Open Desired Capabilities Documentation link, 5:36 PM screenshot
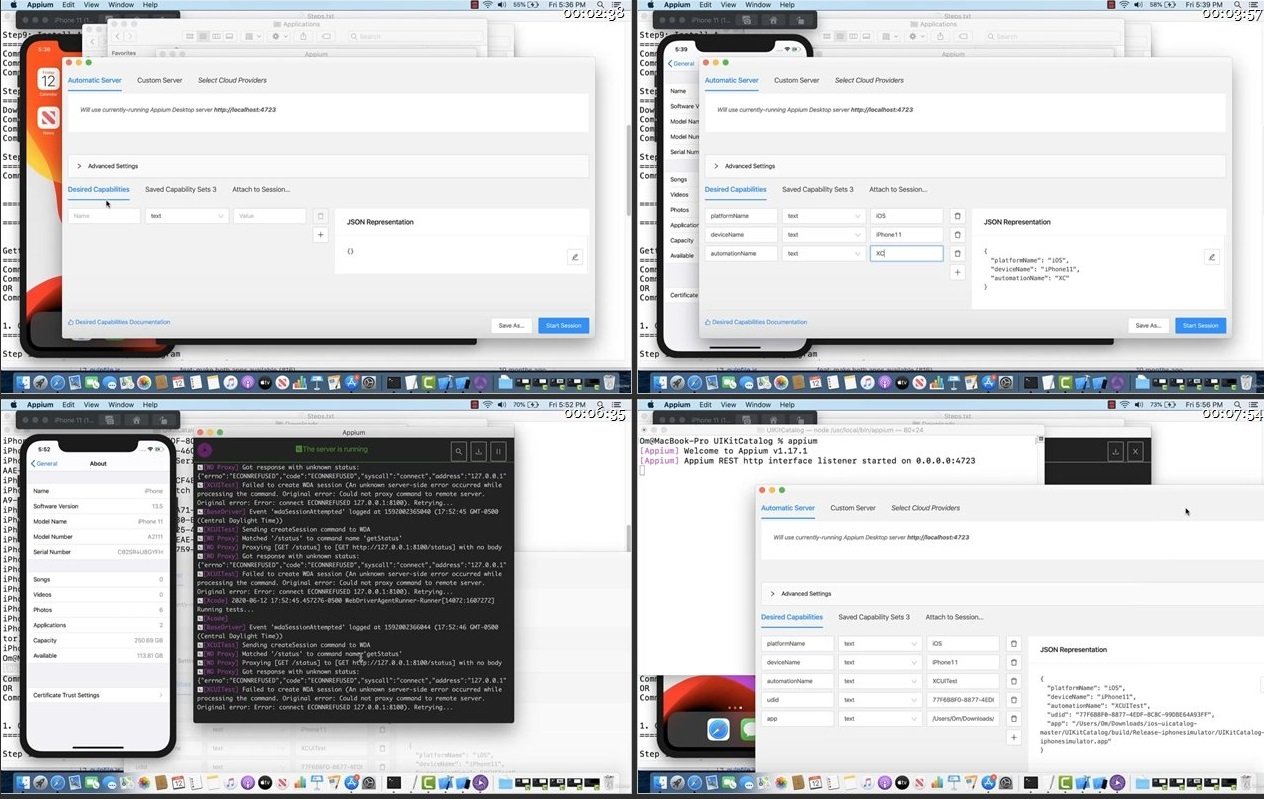 click(119, 322)
